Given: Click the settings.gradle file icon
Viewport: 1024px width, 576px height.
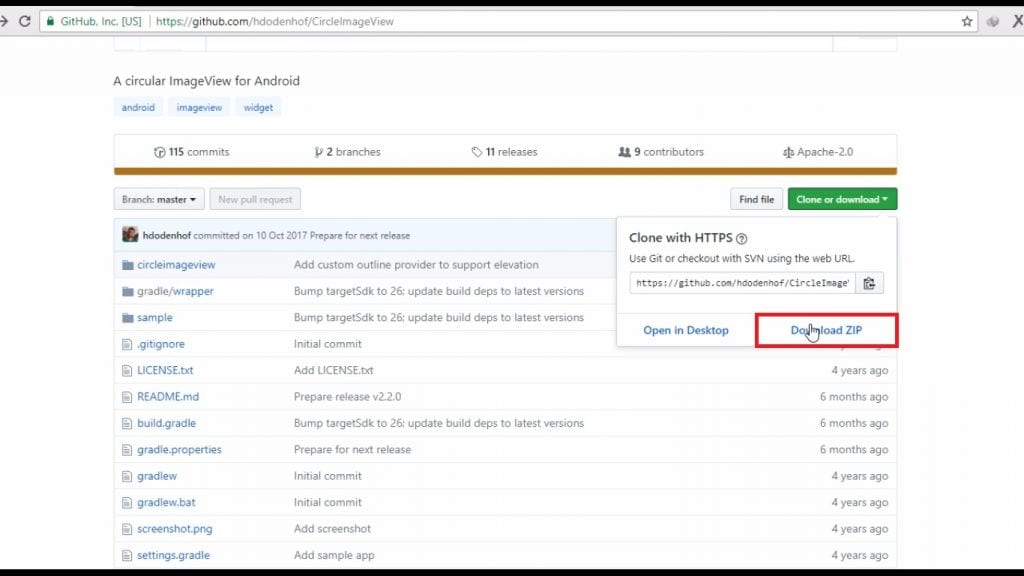Looking at the screenshot, I should coord(127,556).
